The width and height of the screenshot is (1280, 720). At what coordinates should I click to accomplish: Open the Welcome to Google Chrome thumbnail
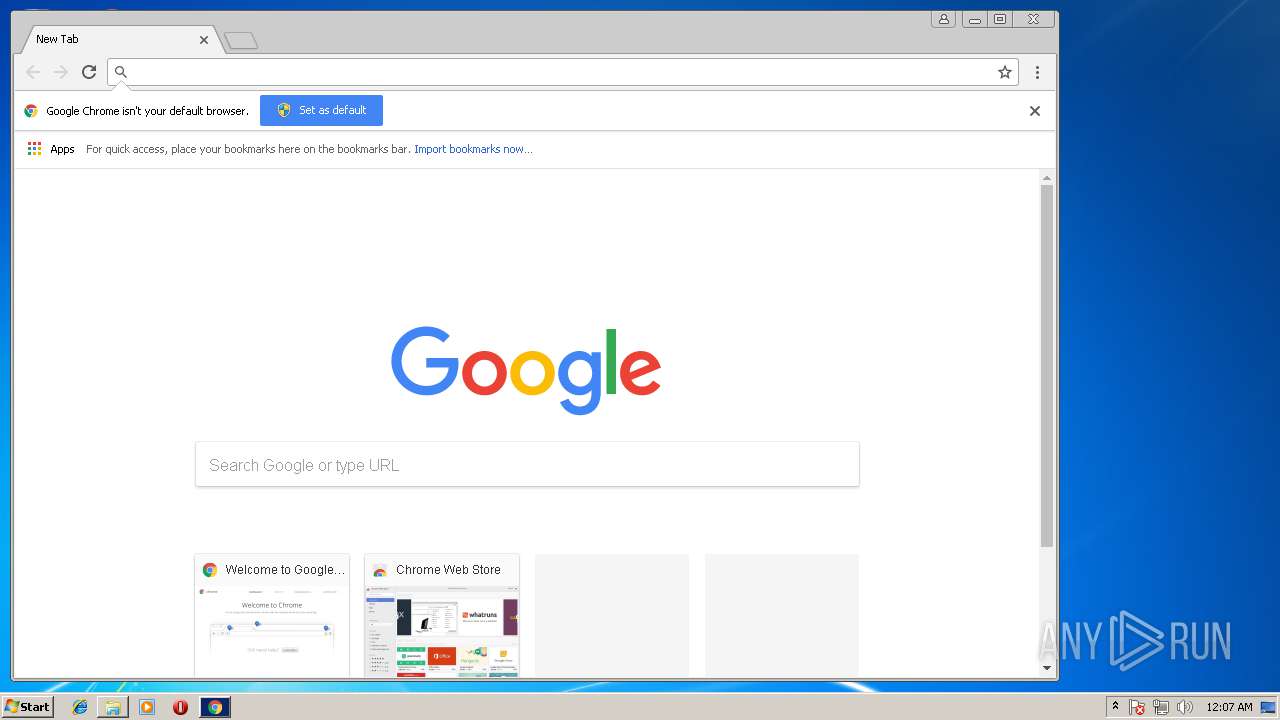click(x=272, y=615)
